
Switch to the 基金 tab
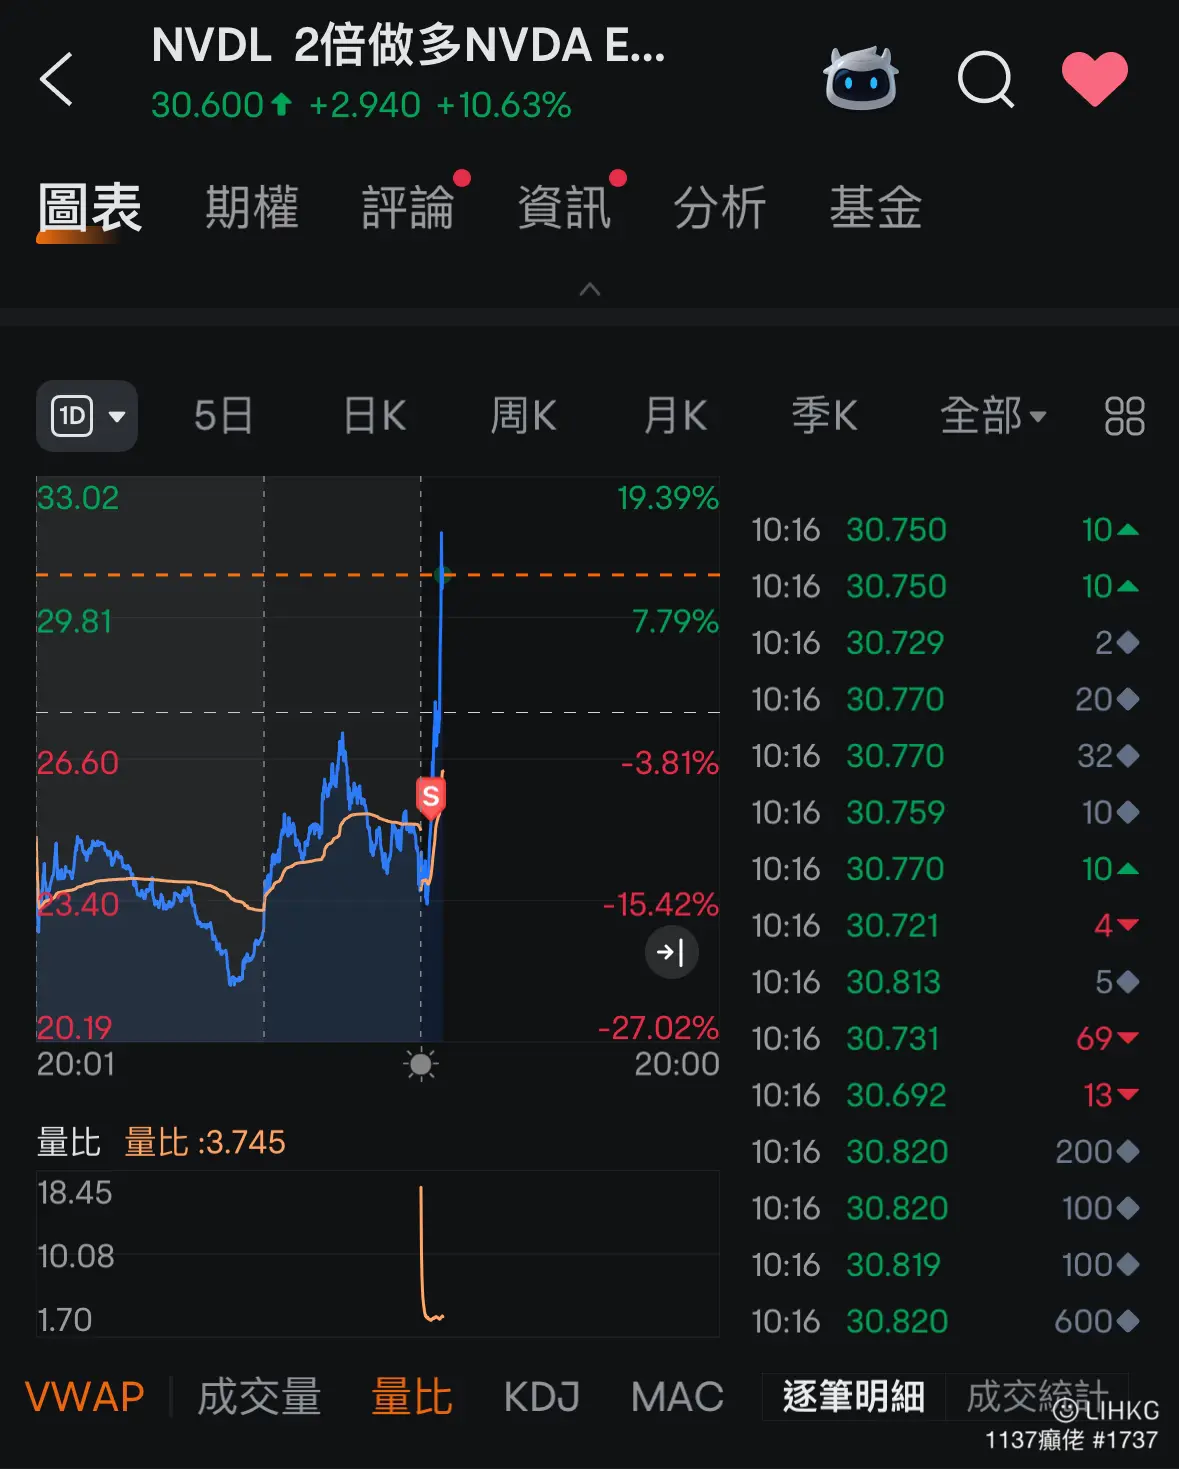pyautogui.click(x=876, y=208)
